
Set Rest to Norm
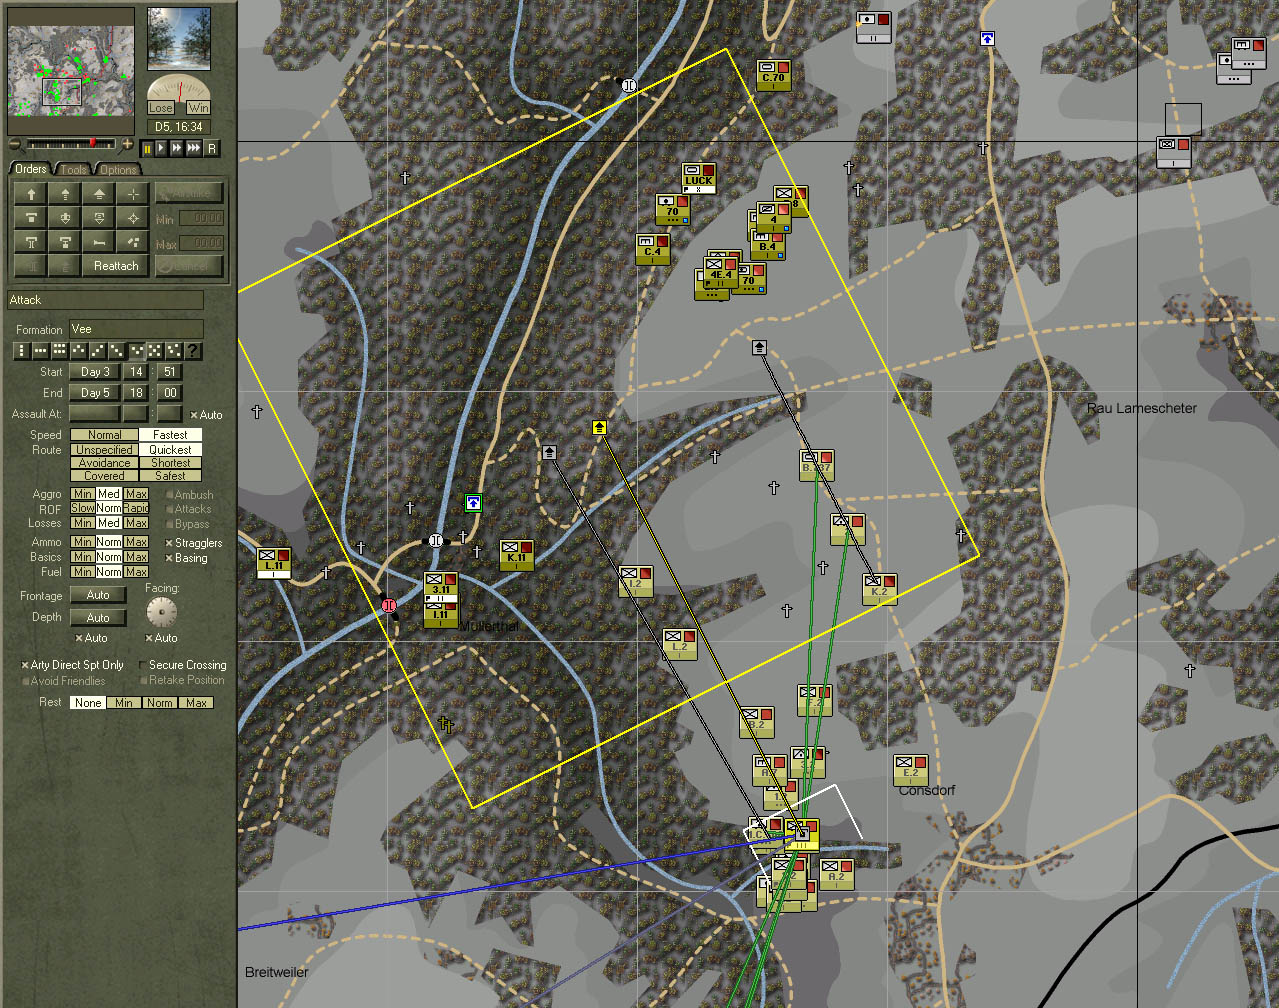[159, 703]
